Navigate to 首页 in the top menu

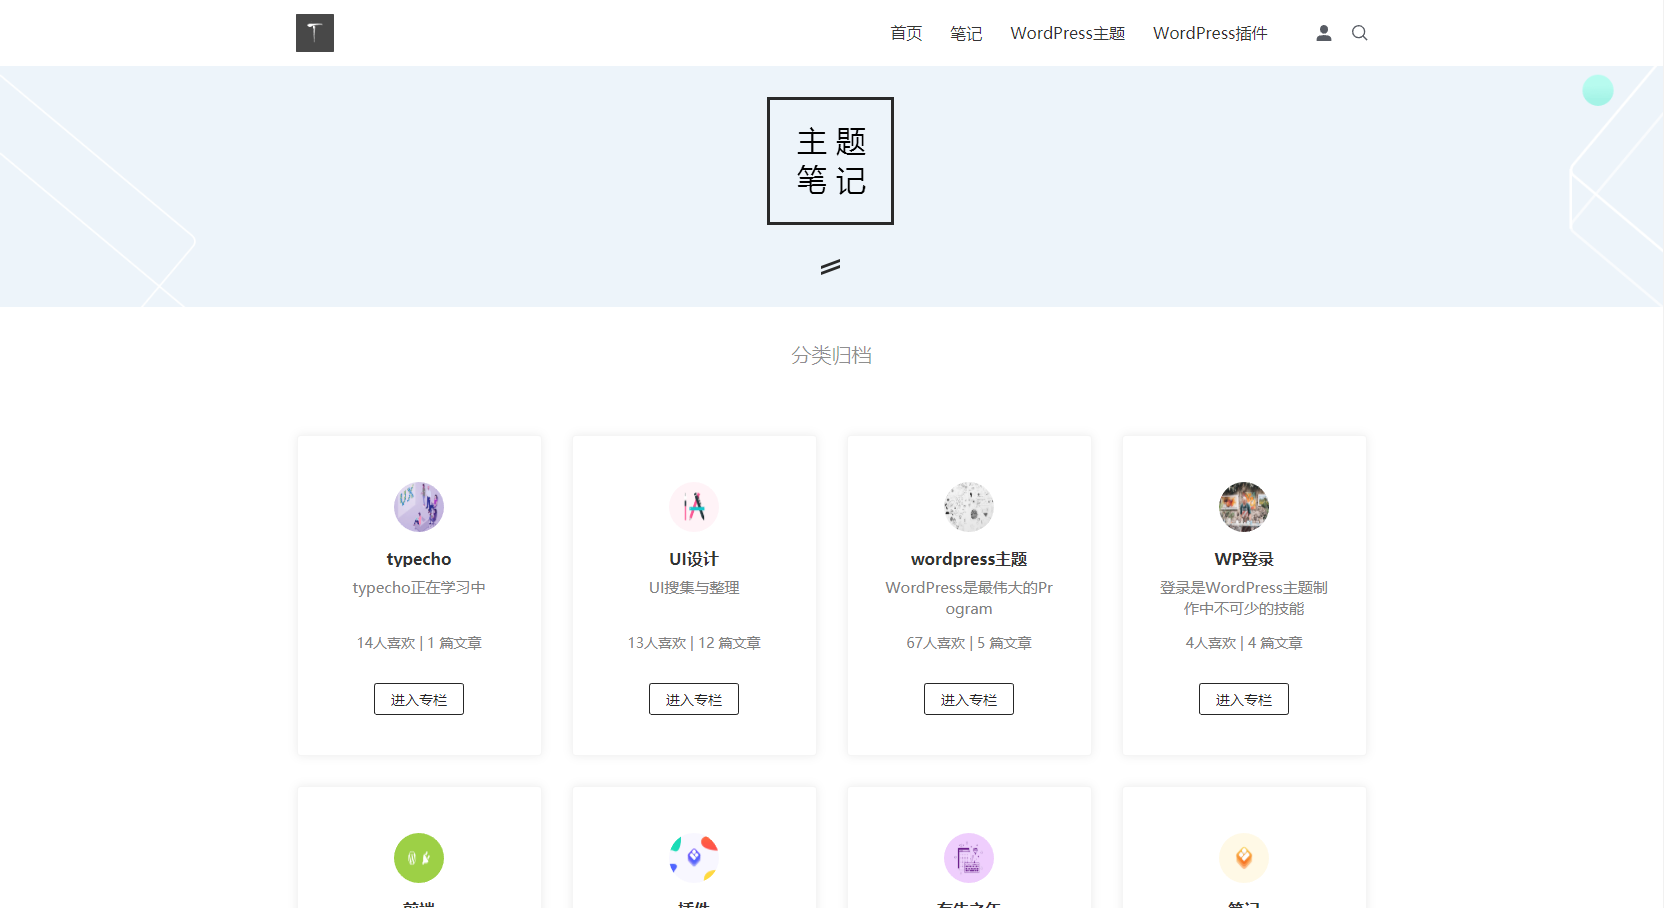click(905, 33)
